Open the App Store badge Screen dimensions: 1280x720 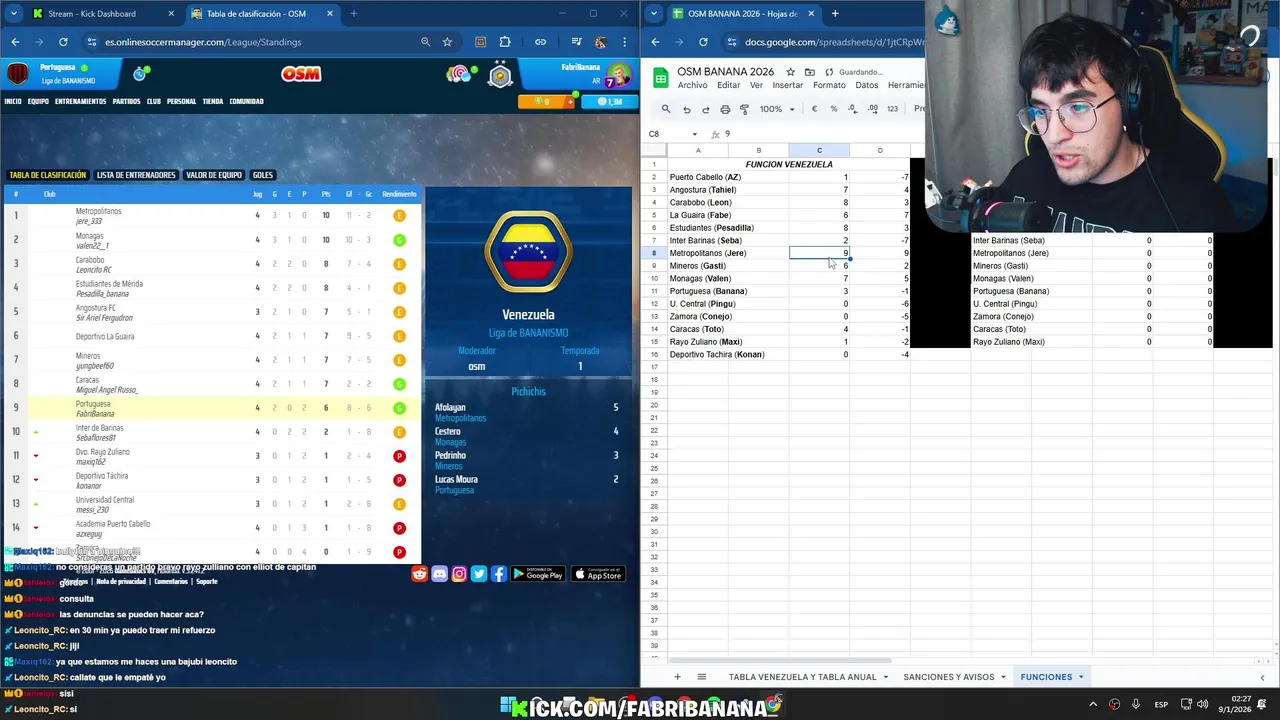(x=598, y=574)
